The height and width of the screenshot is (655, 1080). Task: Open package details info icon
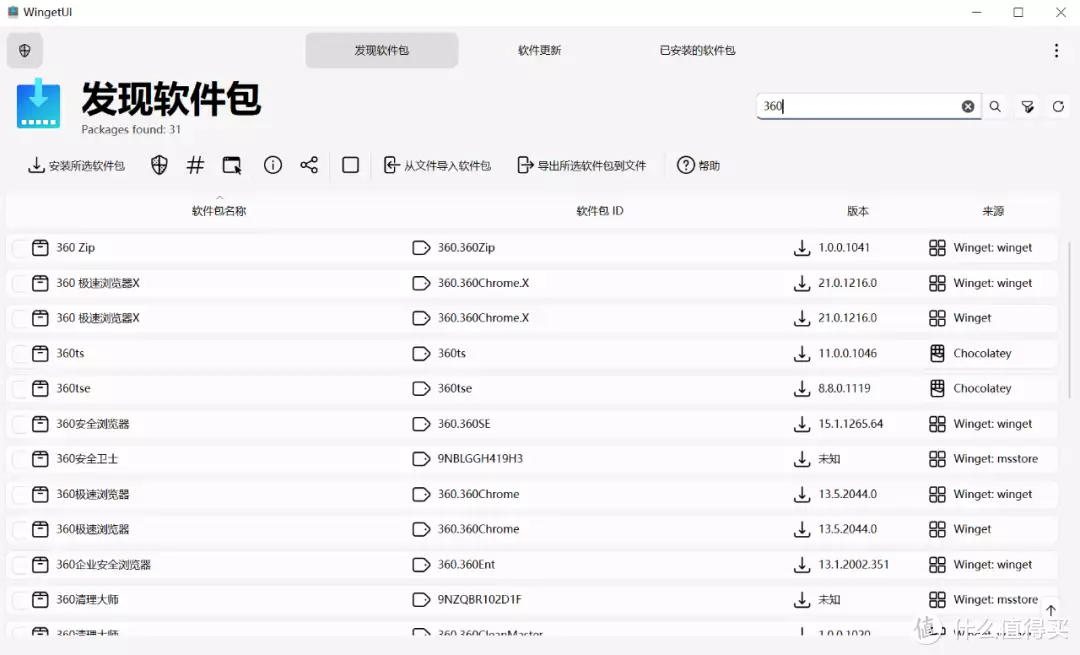pos(272,165)
